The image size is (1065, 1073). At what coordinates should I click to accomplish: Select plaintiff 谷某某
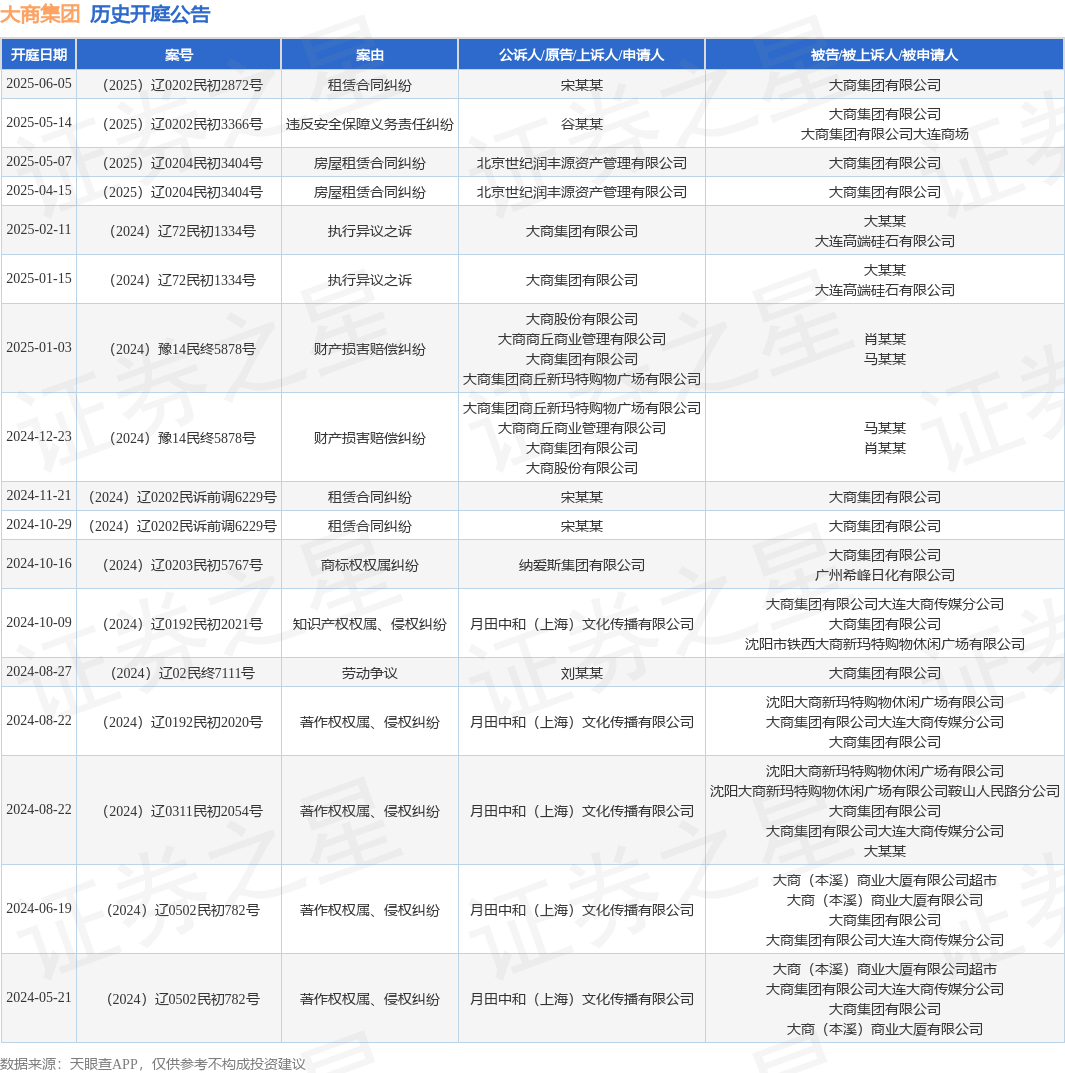(582, 125)
